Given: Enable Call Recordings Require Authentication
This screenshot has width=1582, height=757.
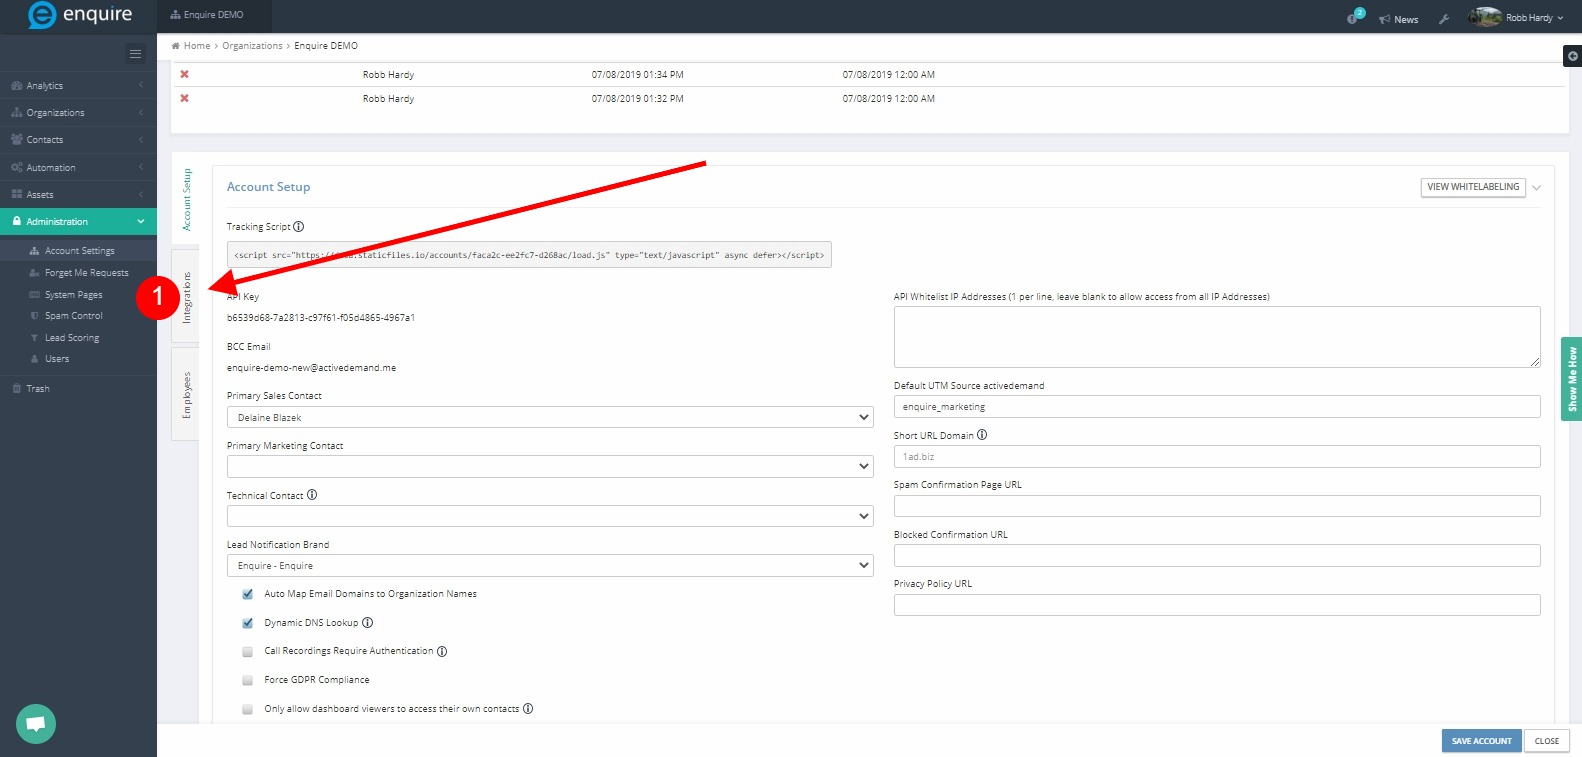Looking at the screenshot, I should [x=248, y=652].
